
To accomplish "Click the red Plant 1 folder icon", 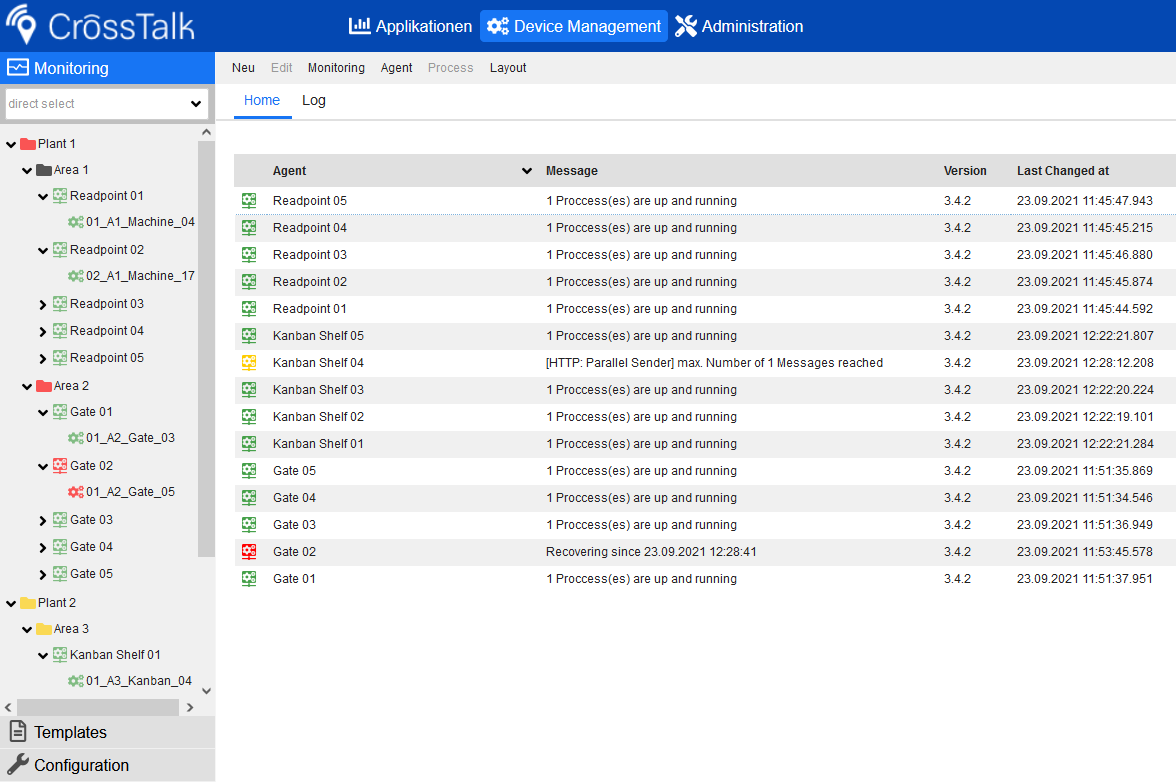I will click(28, 143).
